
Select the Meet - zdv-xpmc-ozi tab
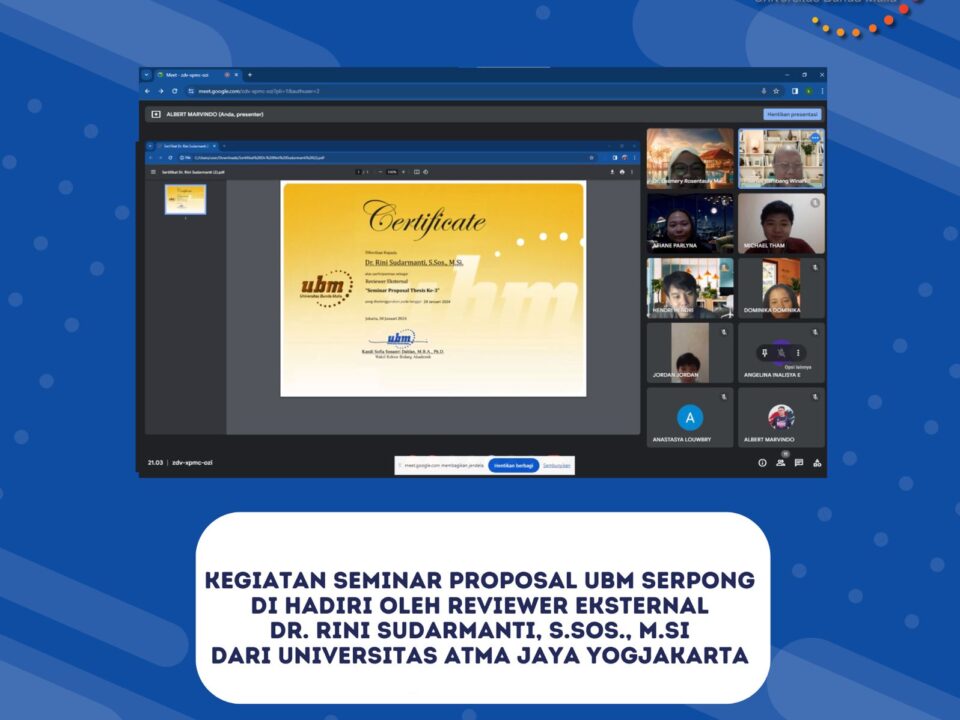pyautogui.click(x=198, y=75)
